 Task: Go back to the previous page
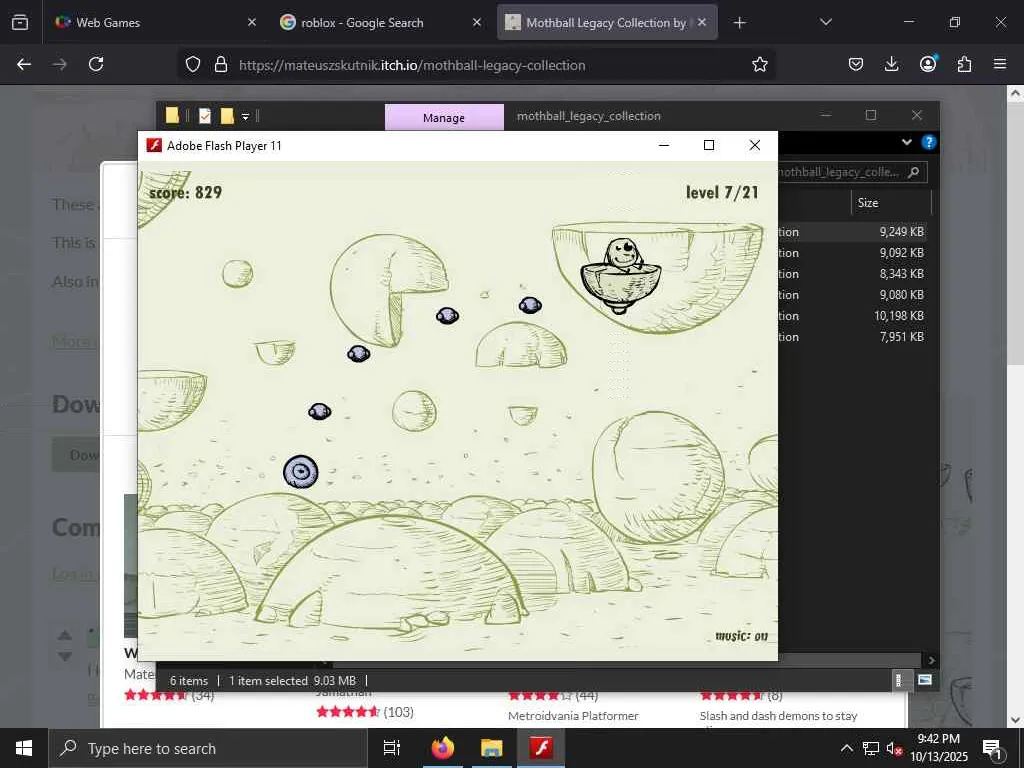24,64
